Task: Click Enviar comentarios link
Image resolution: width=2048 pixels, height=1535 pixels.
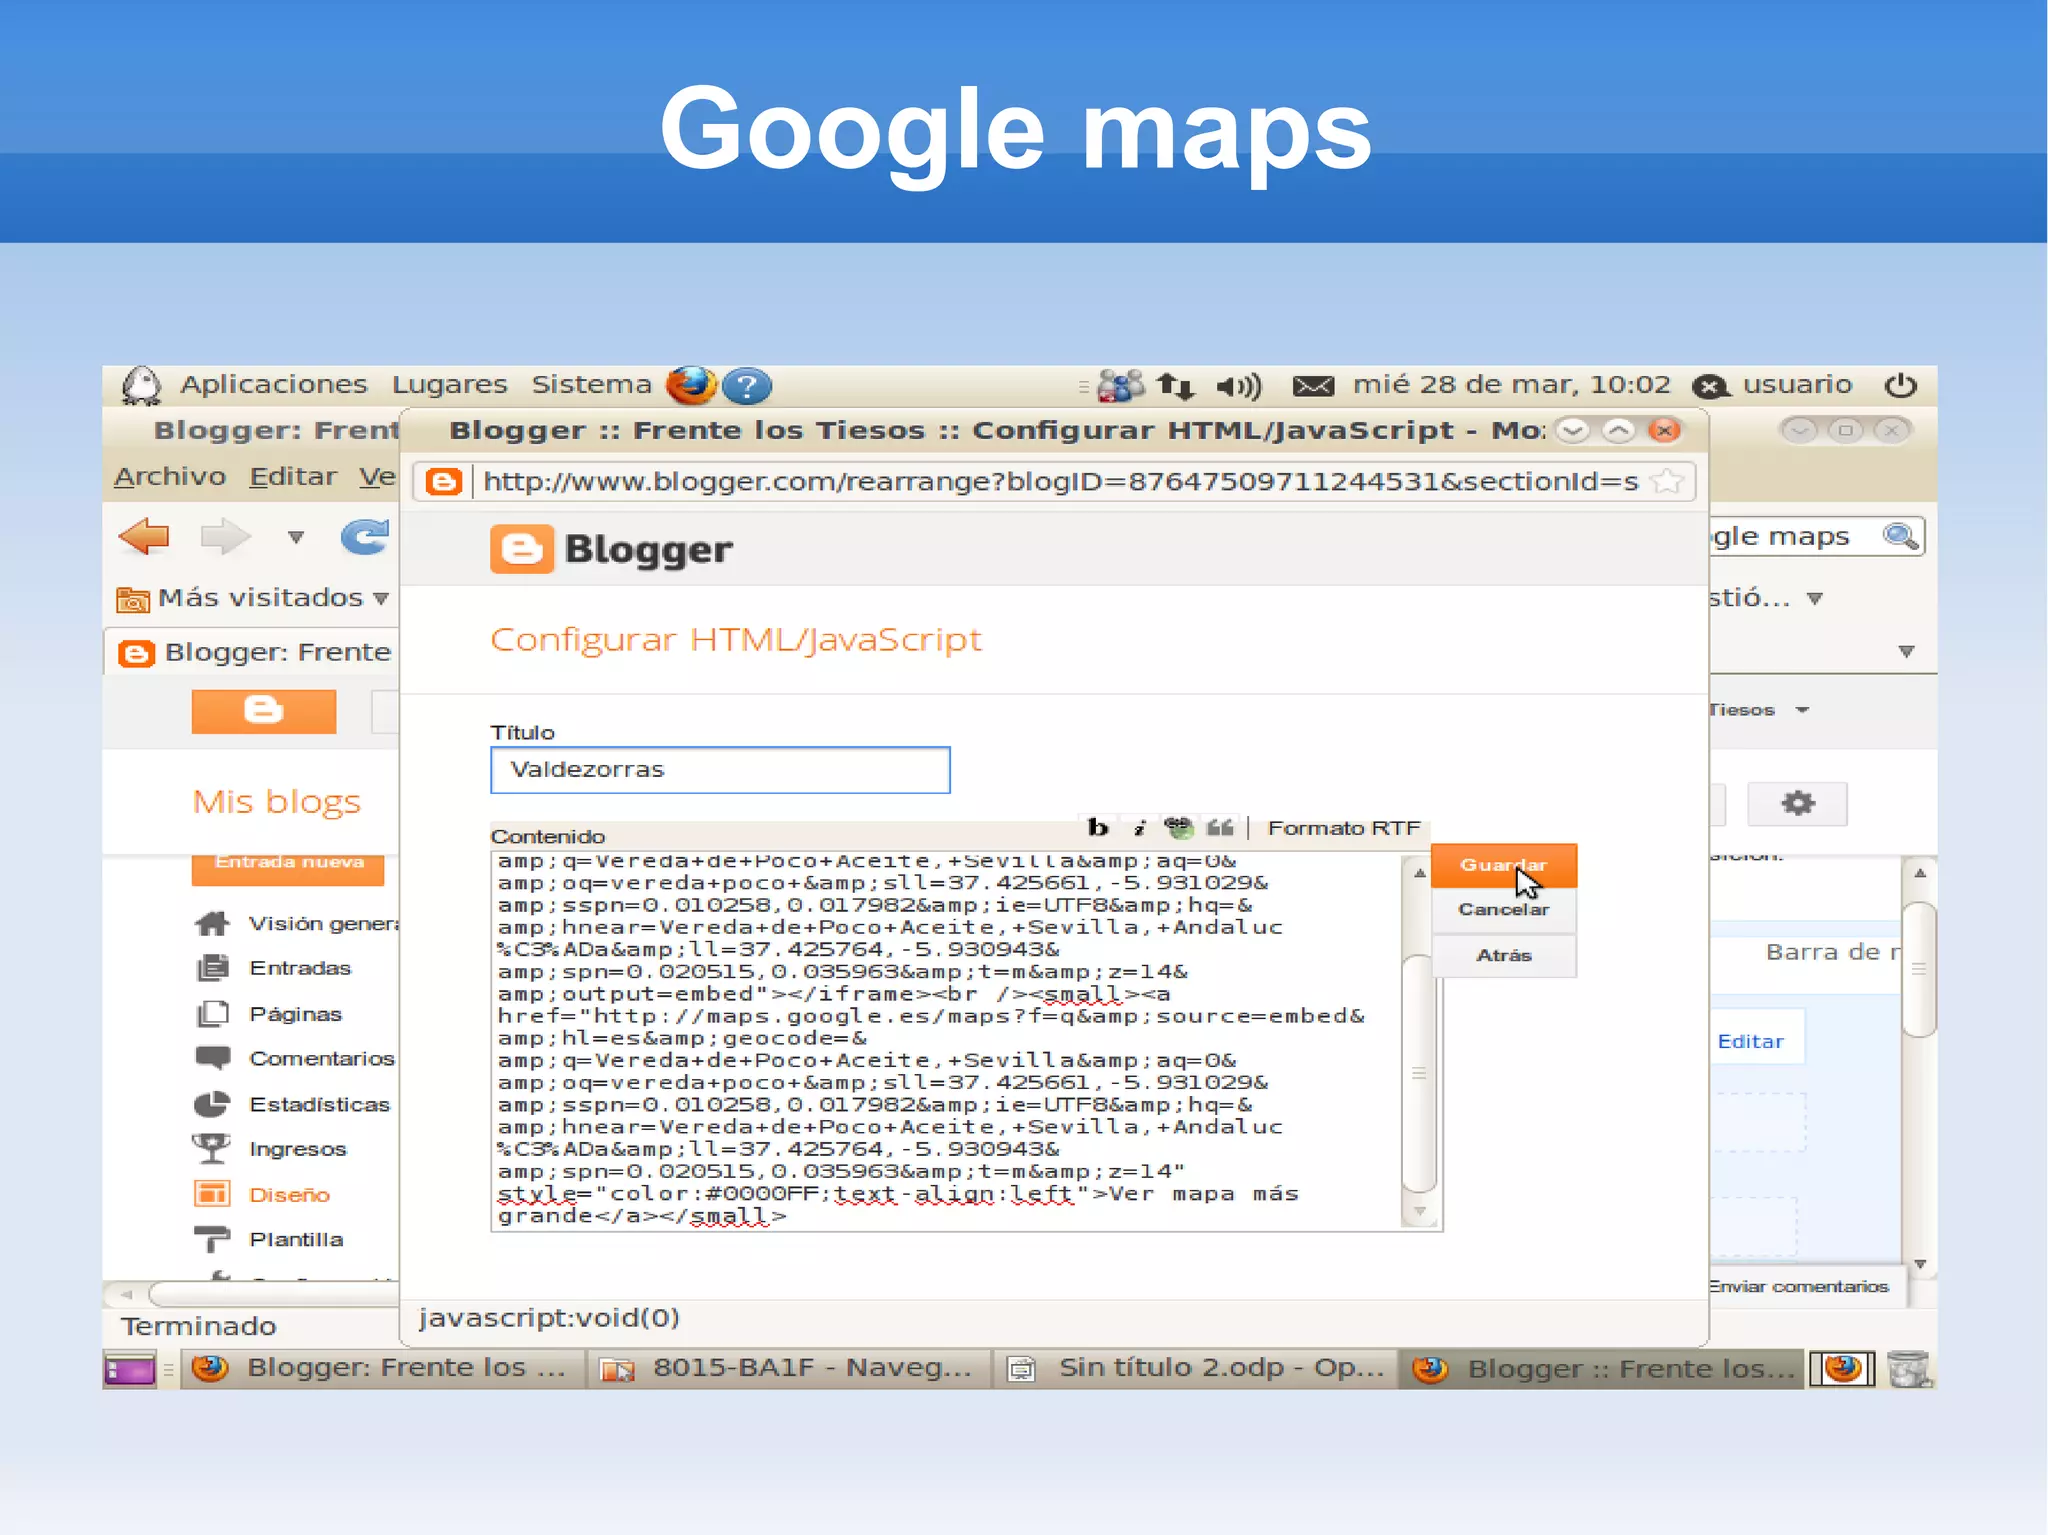Action: tap(1799, 1287)
